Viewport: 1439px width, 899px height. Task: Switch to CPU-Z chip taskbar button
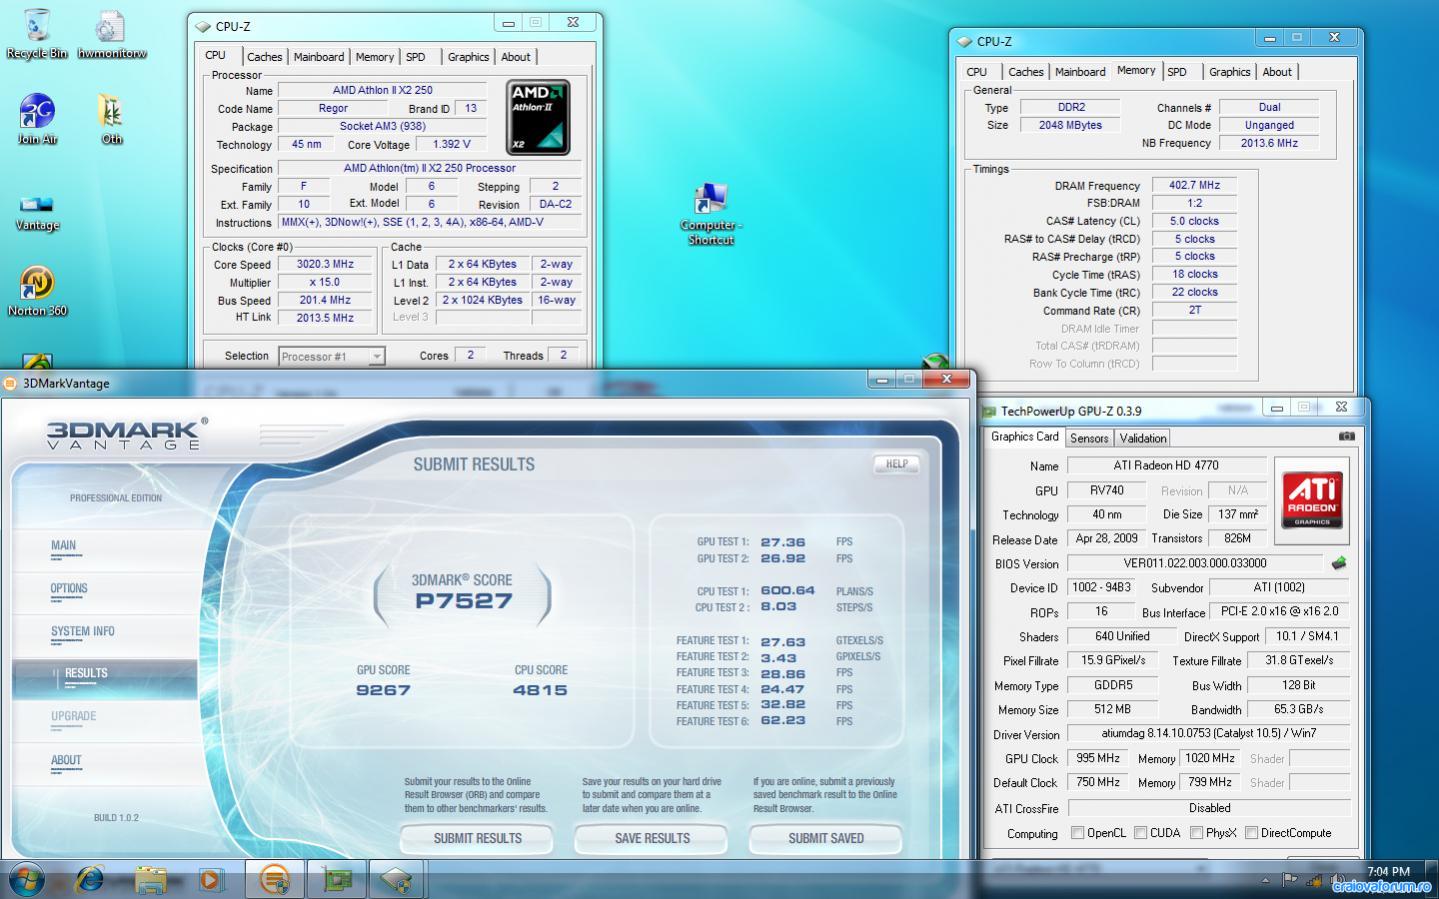[397, 880]
